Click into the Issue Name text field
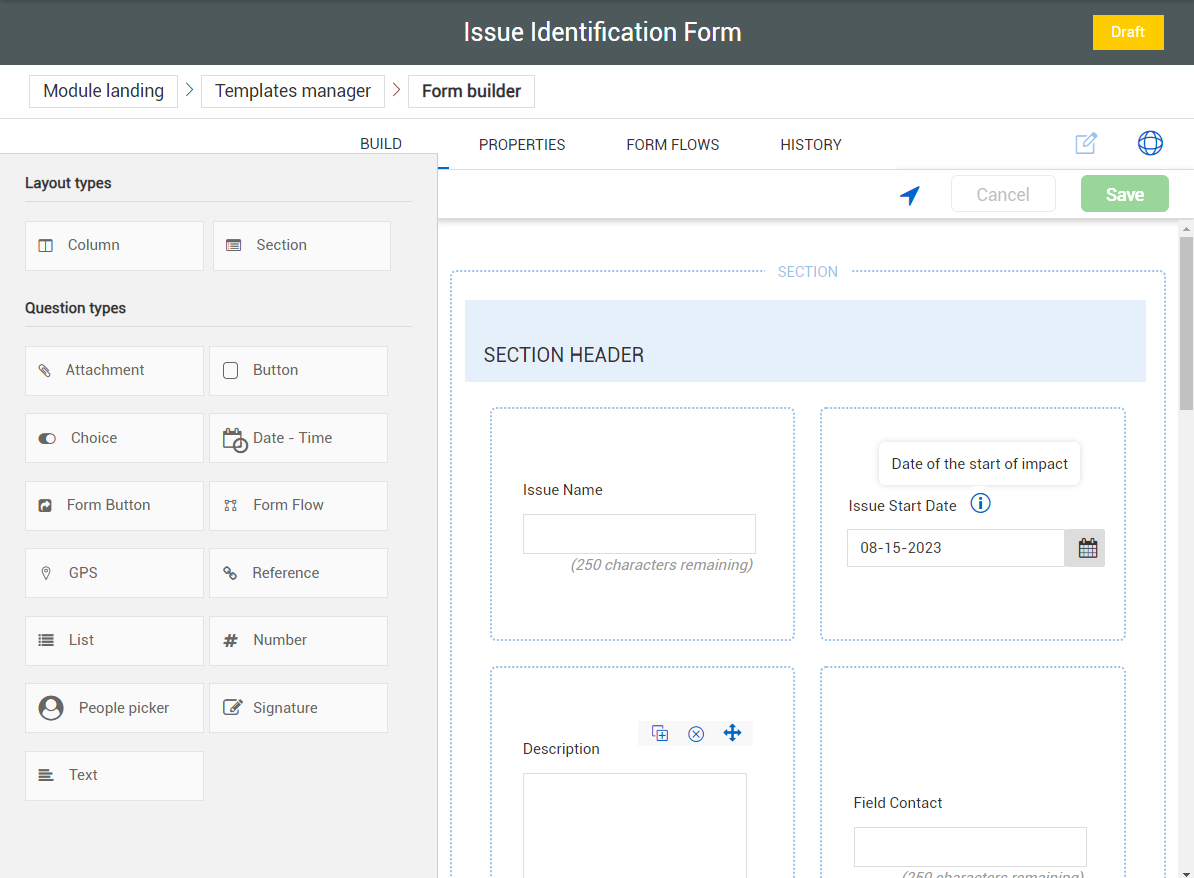 point(639,534)
